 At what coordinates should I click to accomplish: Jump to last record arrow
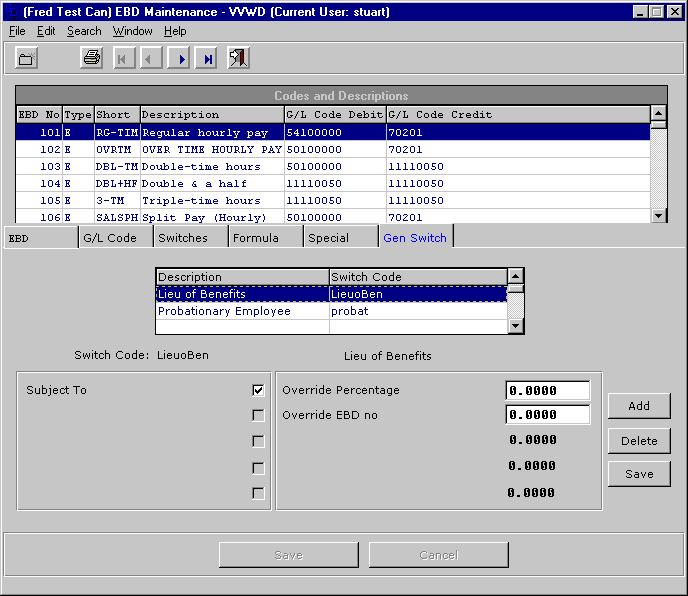pos(208,59)
